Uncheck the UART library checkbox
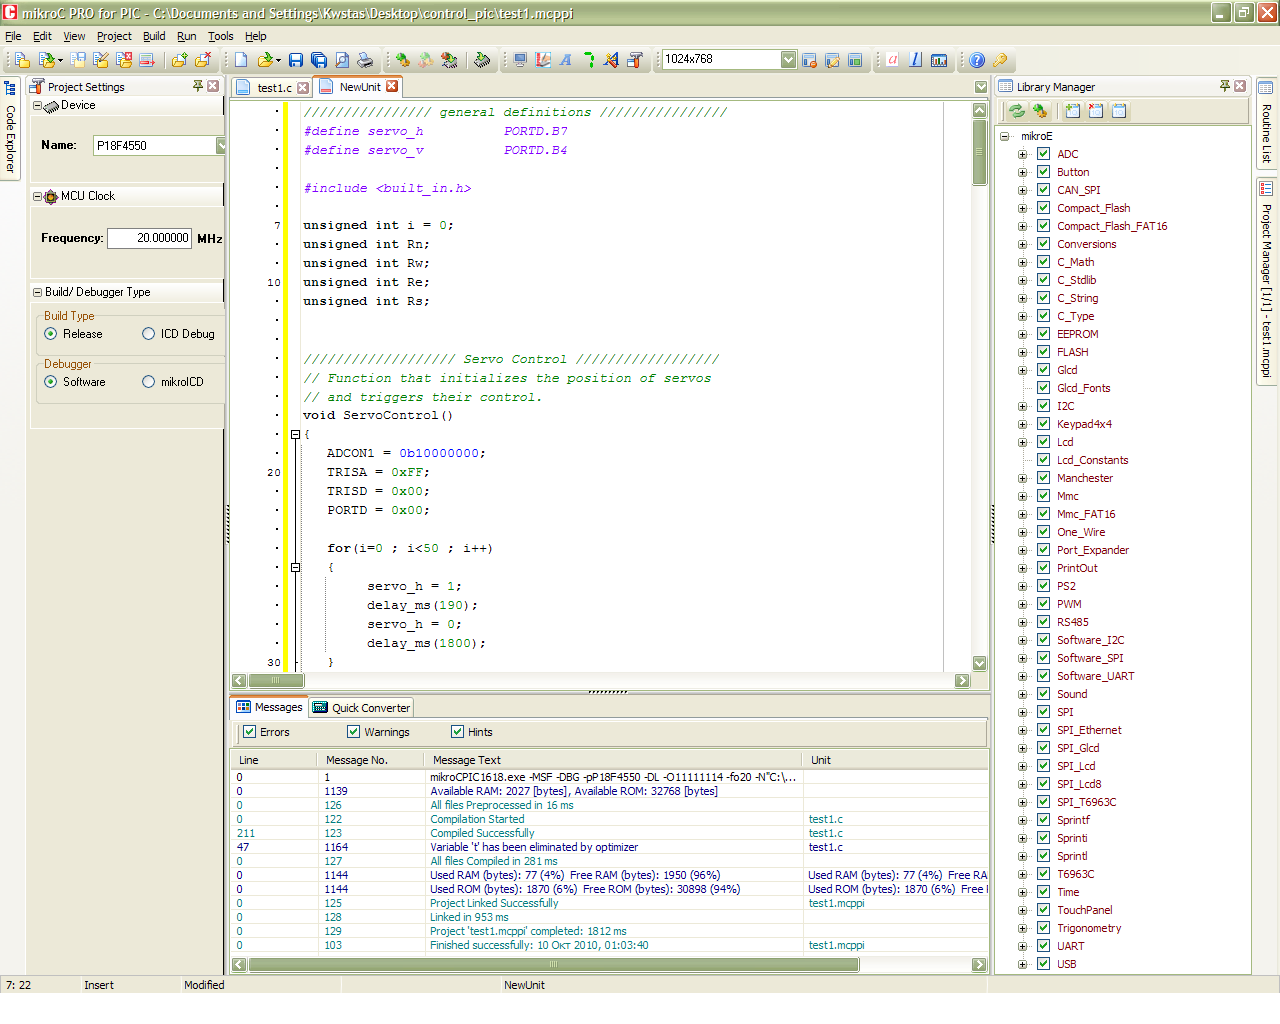This screenshot has width=1280, height=1024. (1043, 946)
